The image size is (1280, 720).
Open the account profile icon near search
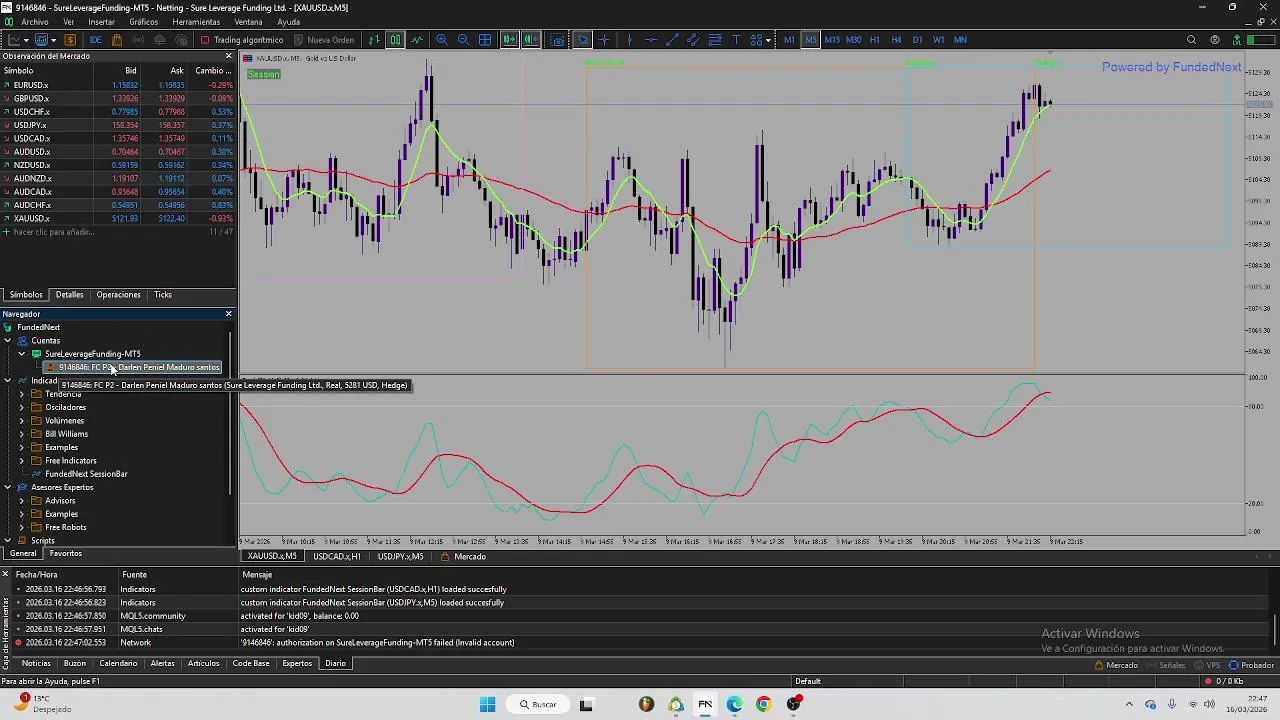tap(1215, 40)
